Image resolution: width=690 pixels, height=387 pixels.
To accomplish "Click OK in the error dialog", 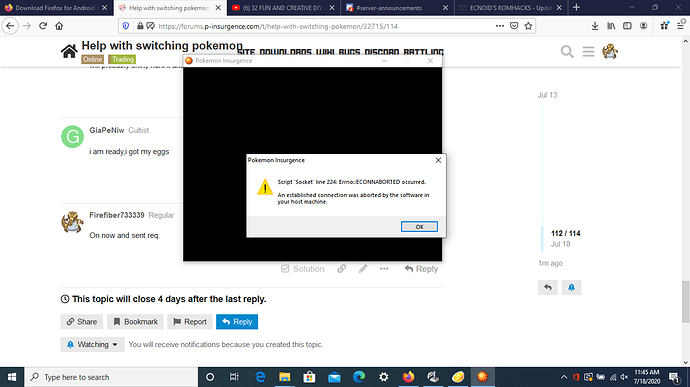I will 419,227.
